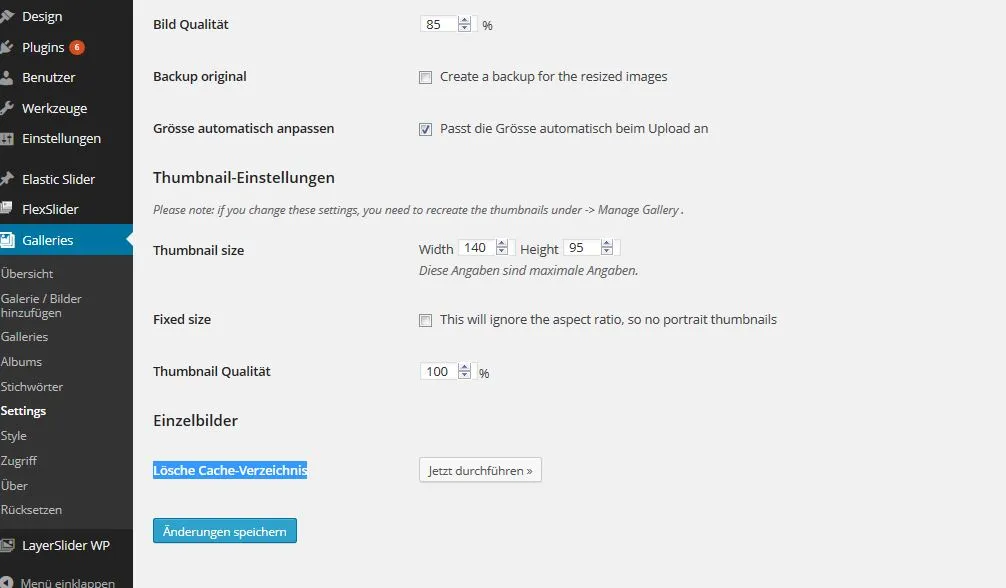Increase Bild Qualität with up arrow
The height and width of the screenshot is (588, 1006).
(465, 21)
